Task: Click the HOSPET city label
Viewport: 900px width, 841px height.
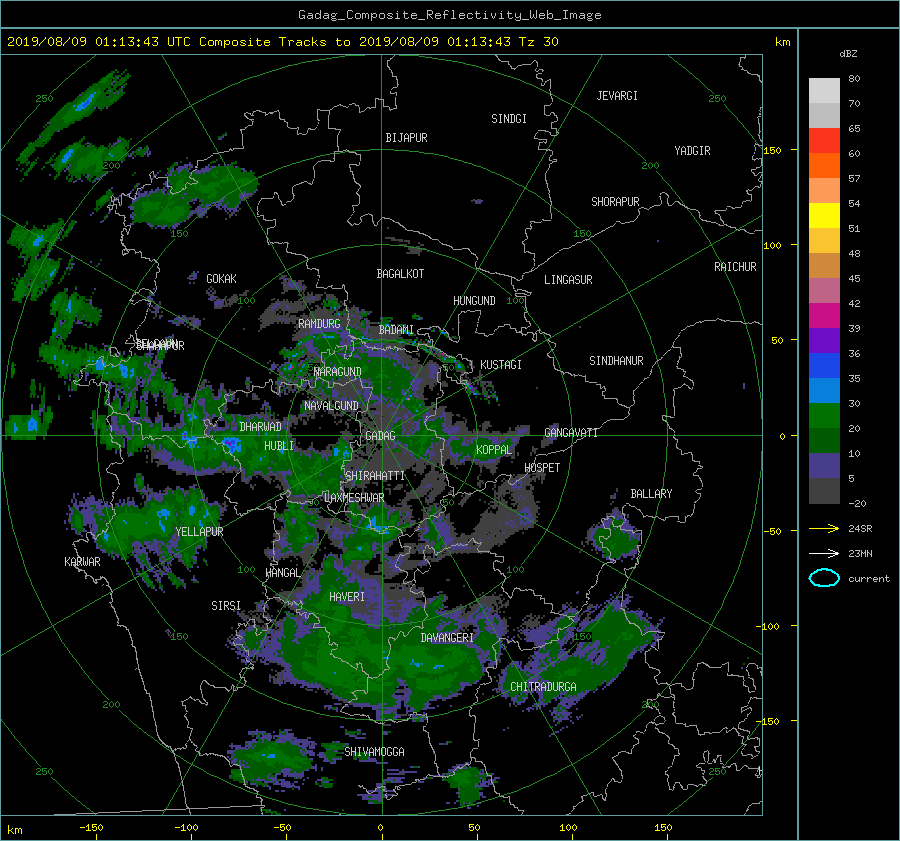Action: 542,468
